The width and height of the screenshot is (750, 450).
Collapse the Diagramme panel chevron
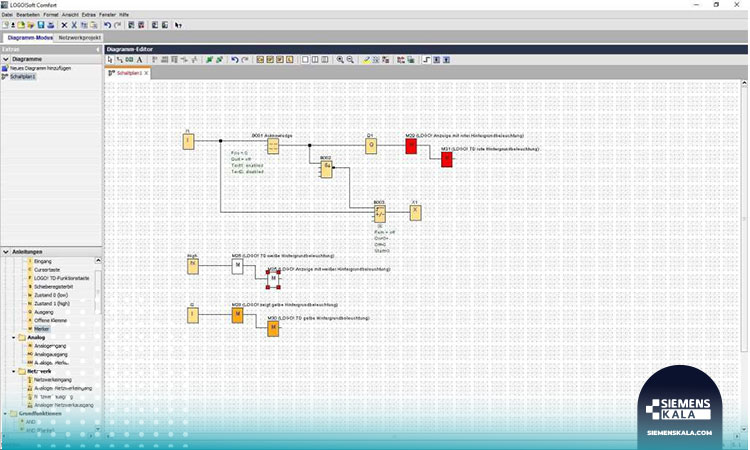6,59
